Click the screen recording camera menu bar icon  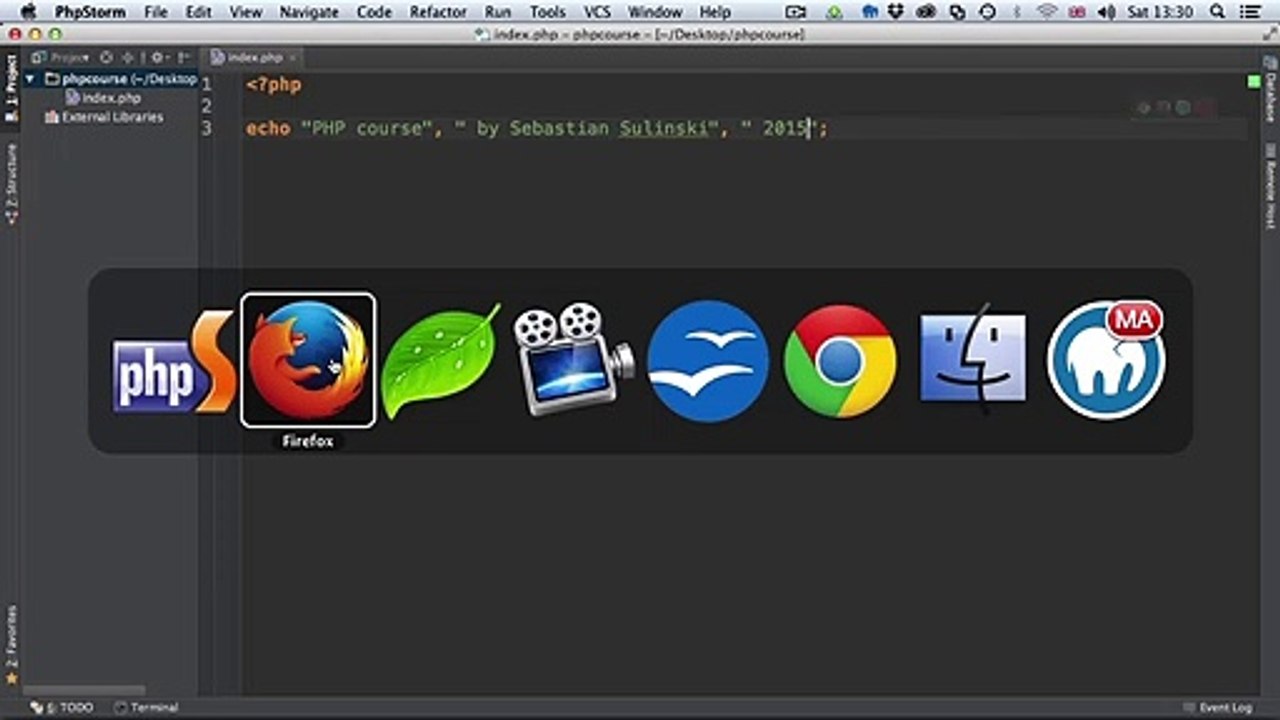[795, 12]
